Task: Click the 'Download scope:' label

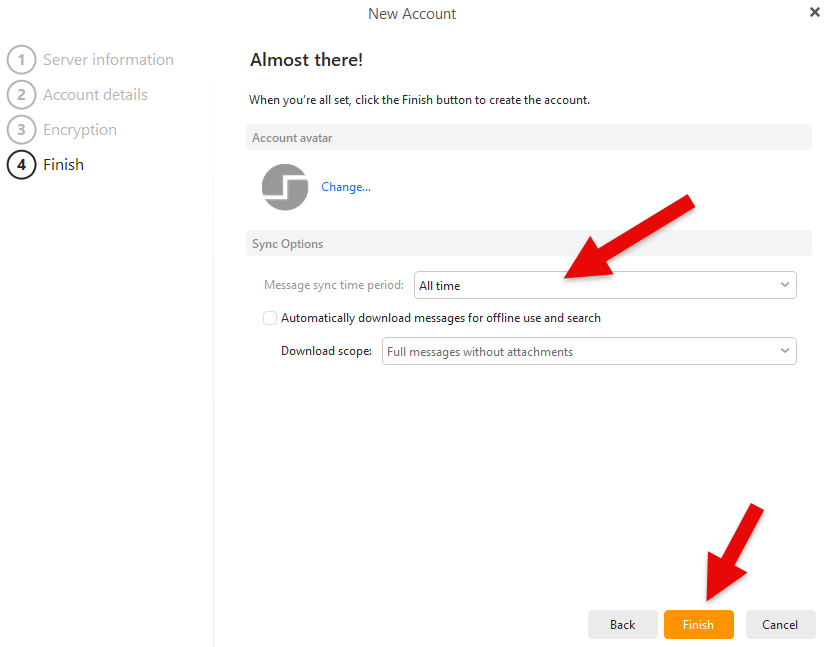Action: tap(326, 351)
